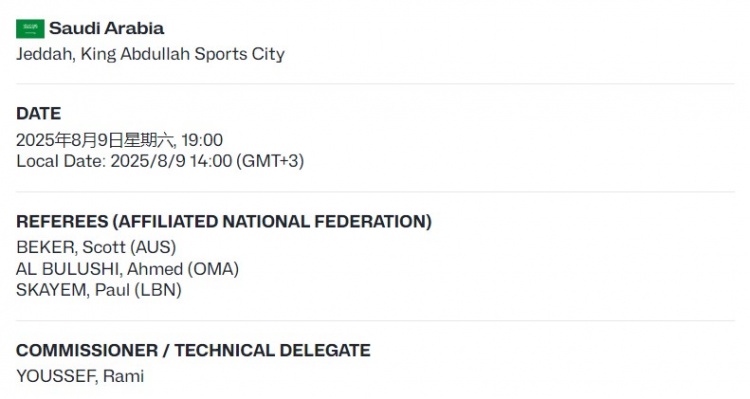750x399 pixels.
Task: Select commissioner YOUSSEF, Rami
Action: click(x=80, y=376)
